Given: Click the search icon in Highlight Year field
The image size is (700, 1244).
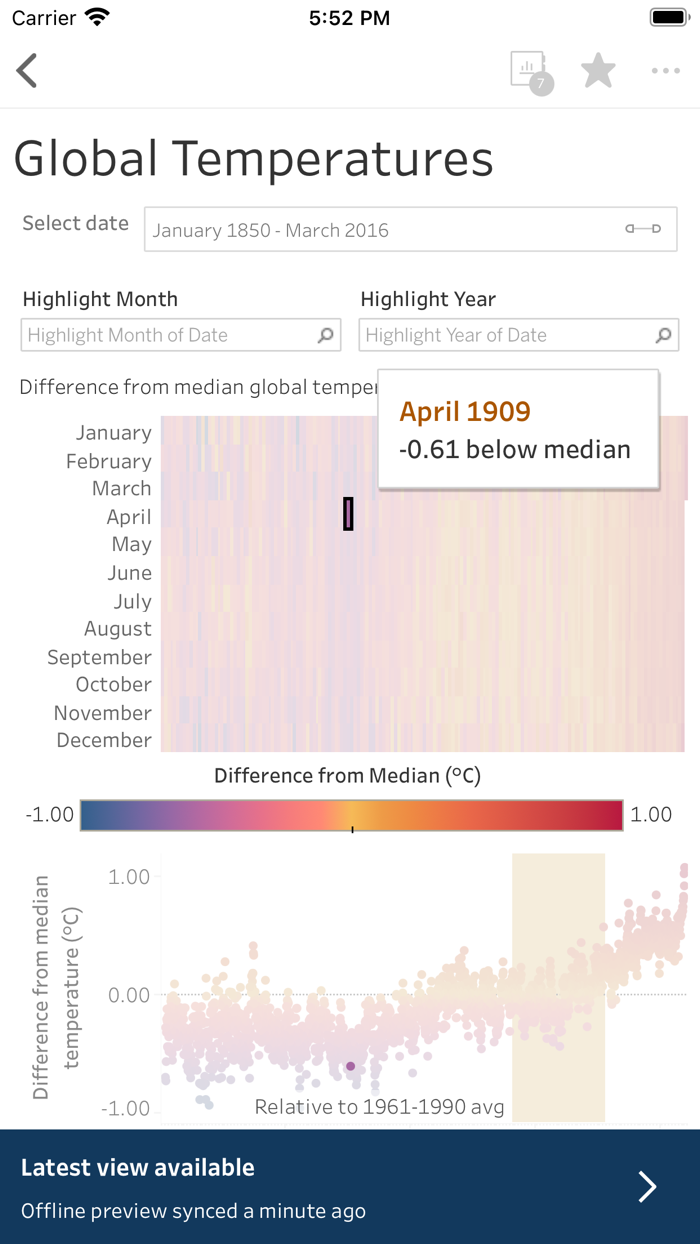Looking at the screenshot, I should (663, 335).
